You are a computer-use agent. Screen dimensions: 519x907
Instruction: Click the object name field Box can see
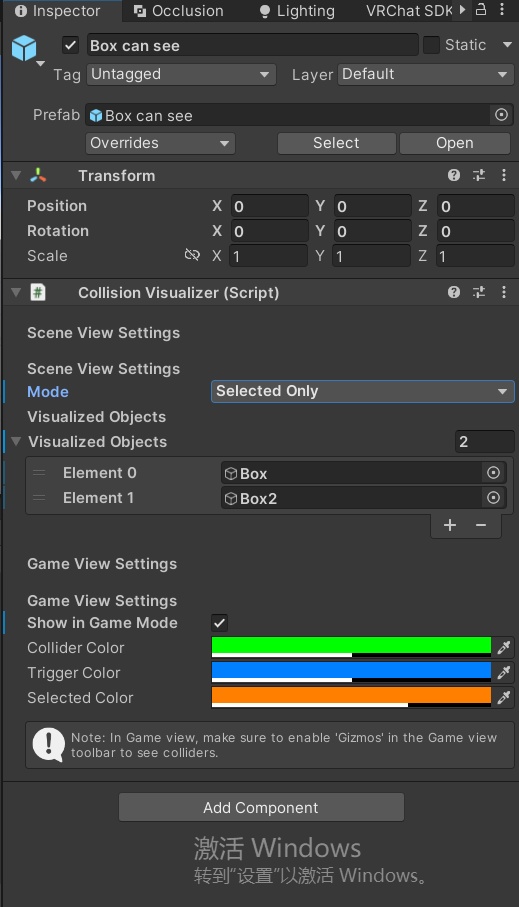[252, 45]
